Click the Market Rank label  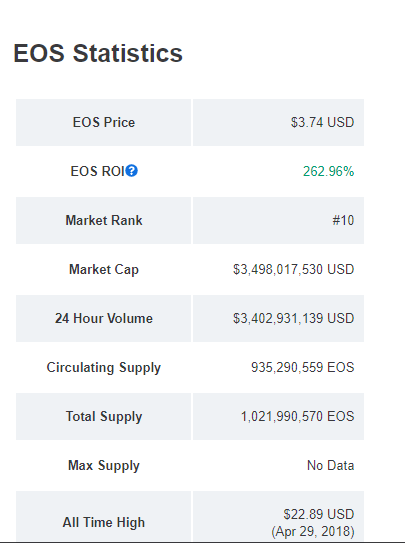(104, 220)
